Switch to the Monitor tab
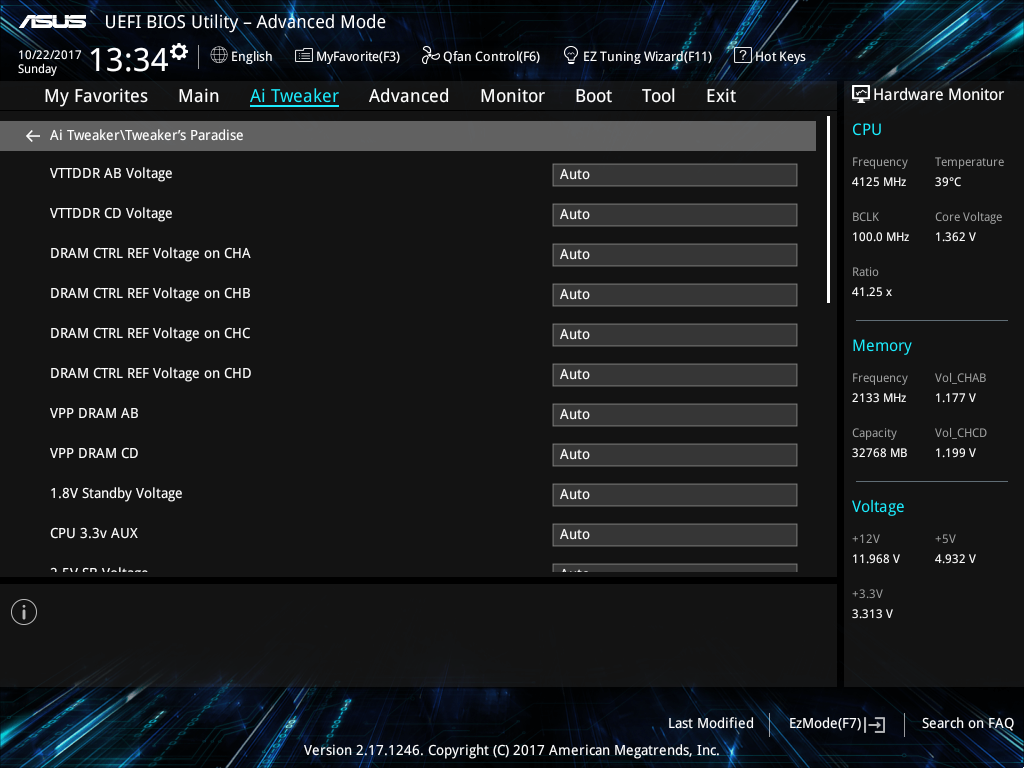 (513, 96)
